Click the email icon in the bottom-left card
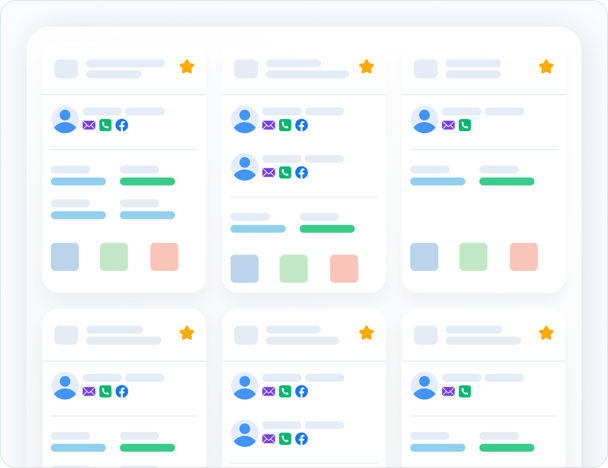Image resolution: width=608 pixels, height=468 pixels. (89, 391)
